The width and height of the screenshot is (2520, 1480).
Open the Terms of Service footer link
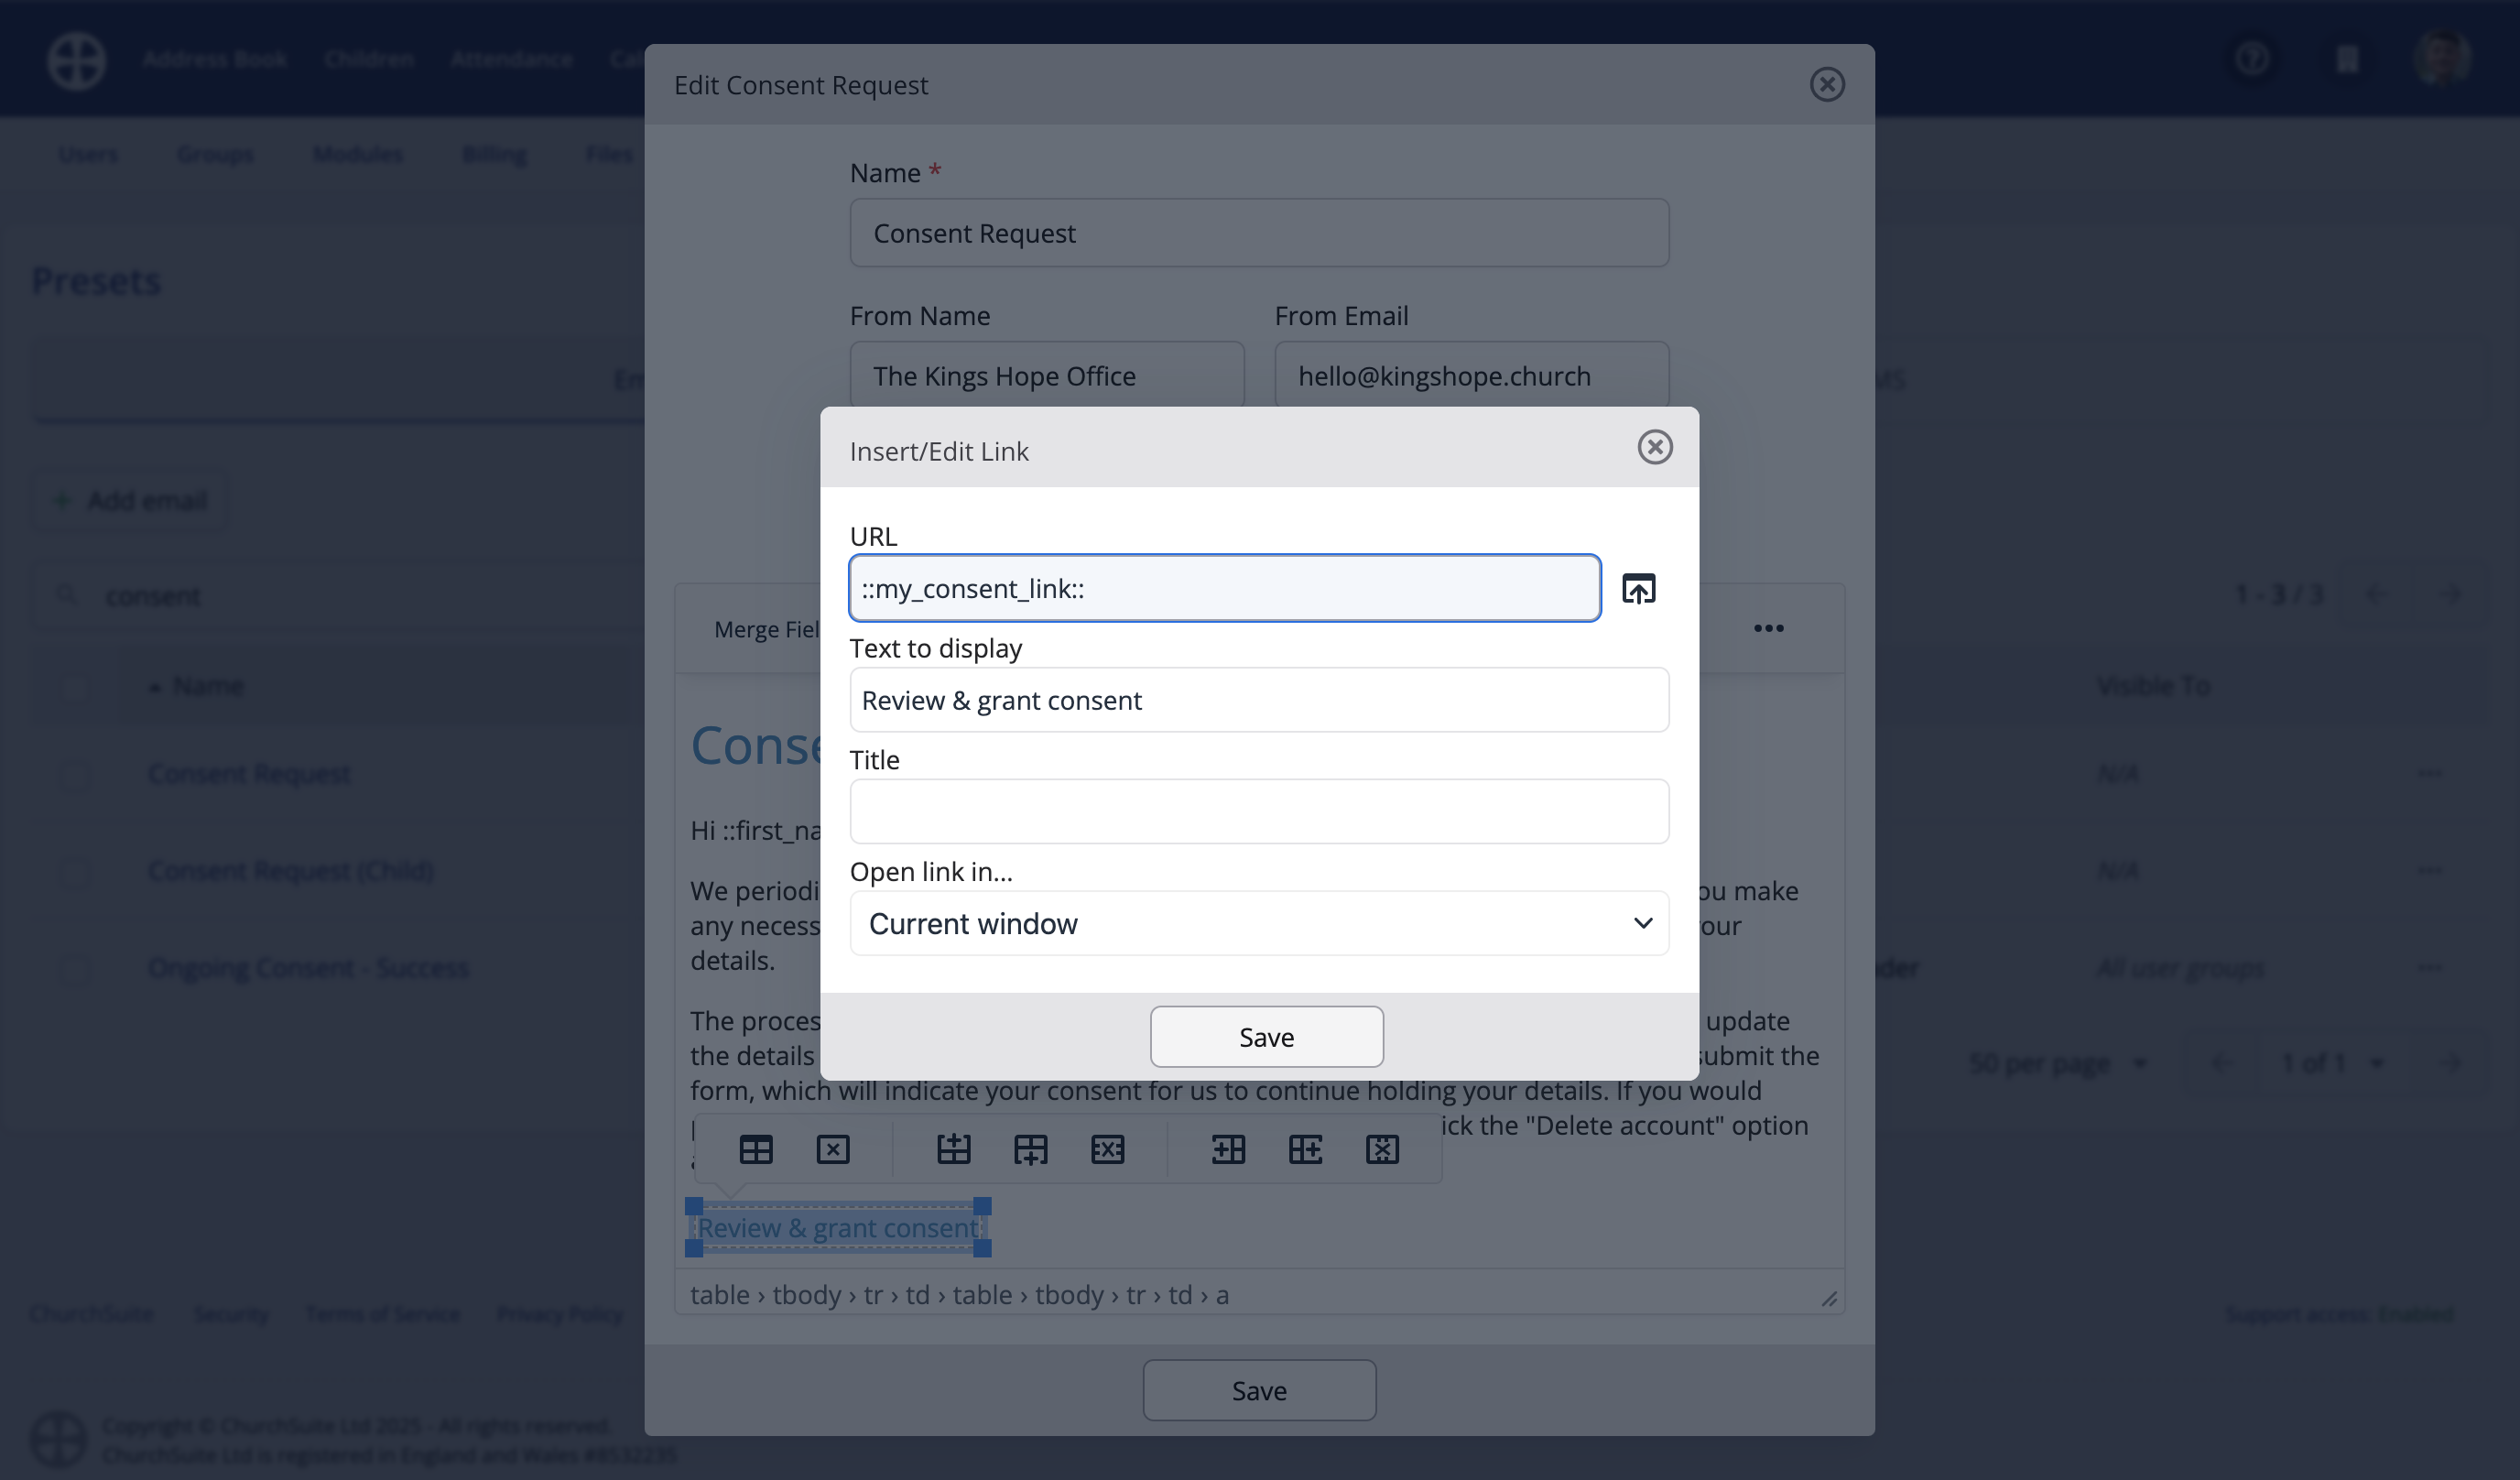coord(383,1313)
